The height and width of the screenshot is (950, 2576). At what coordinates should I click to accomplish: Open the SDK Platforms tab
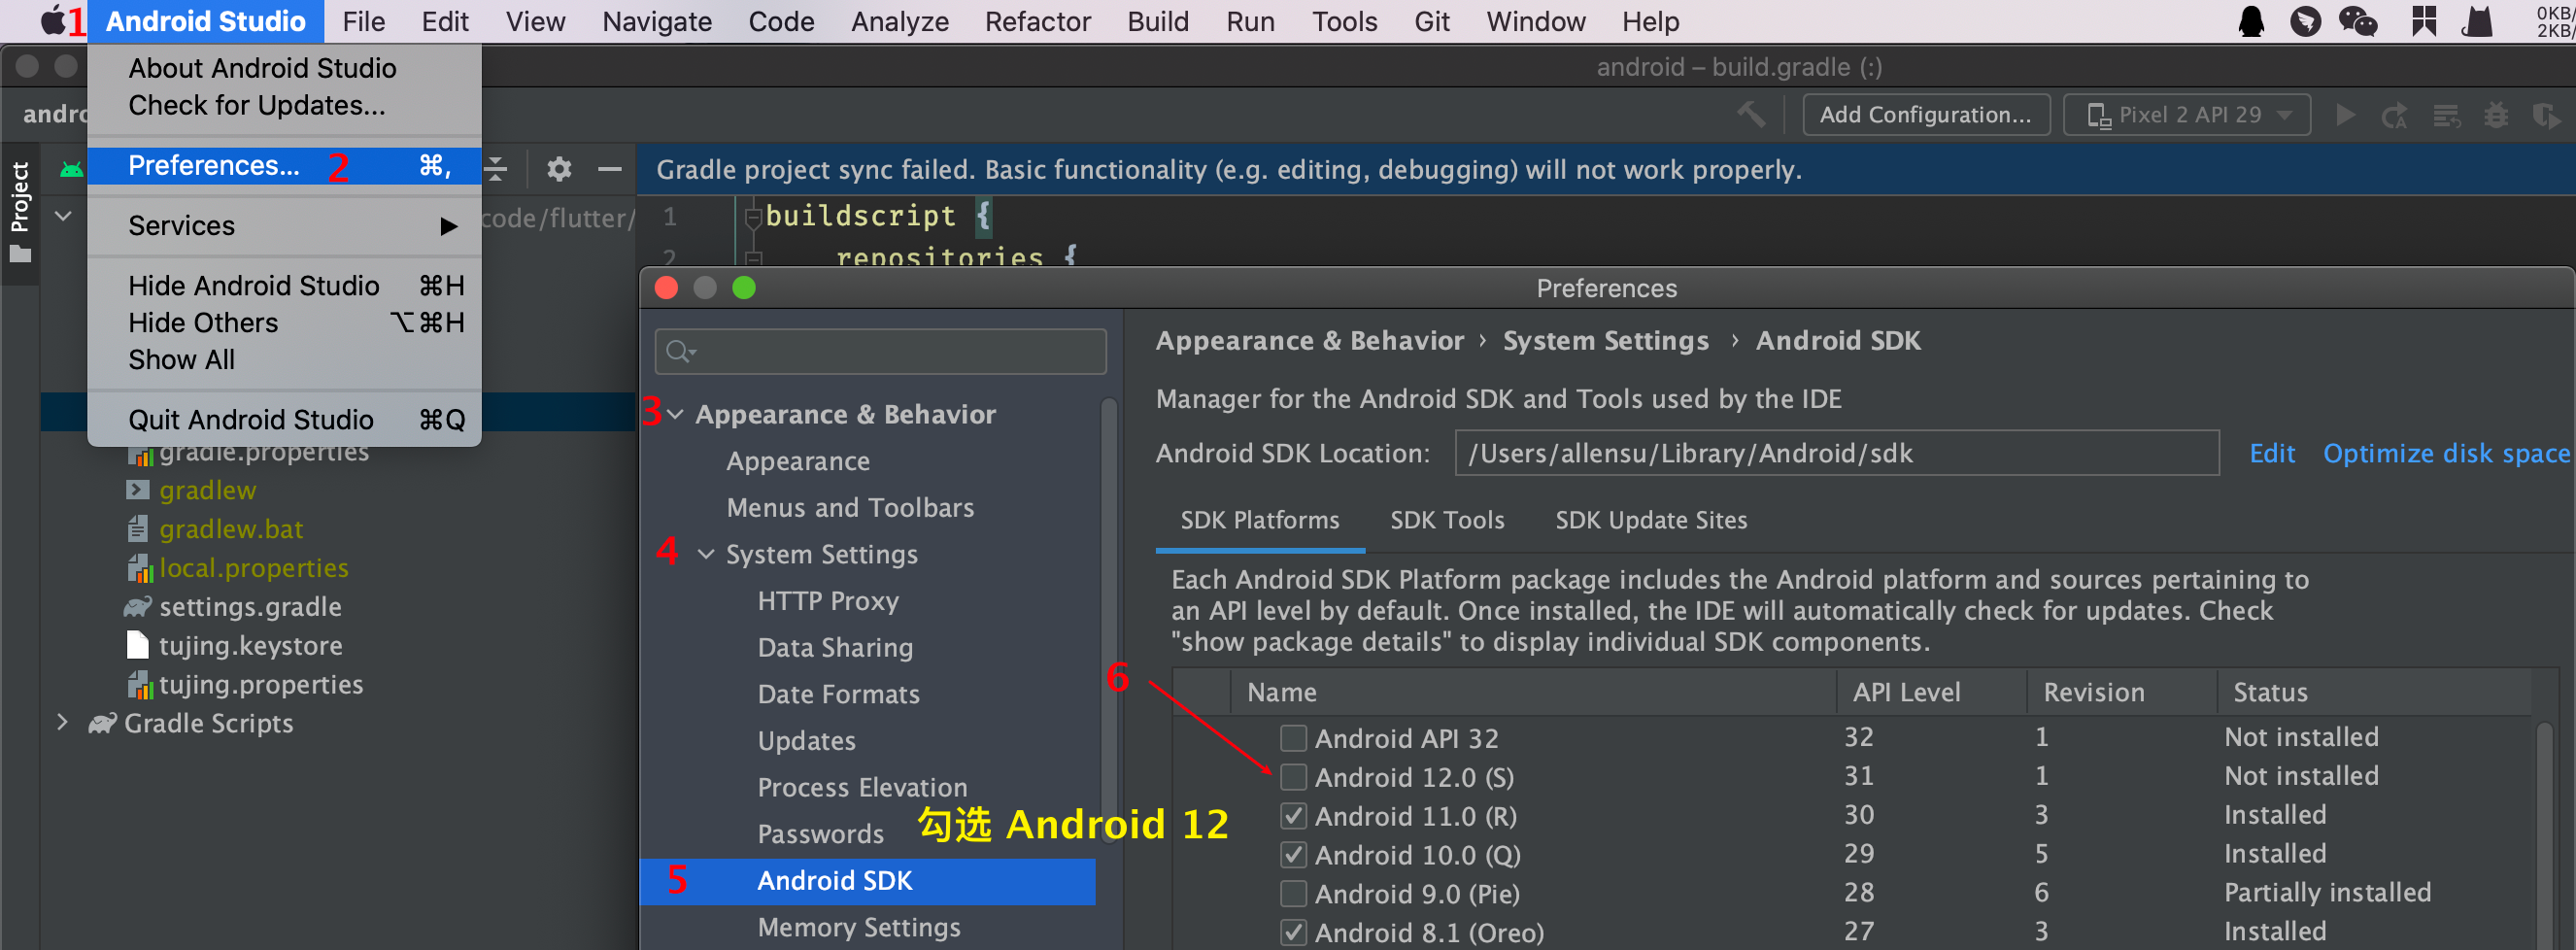coord(1259,520)
